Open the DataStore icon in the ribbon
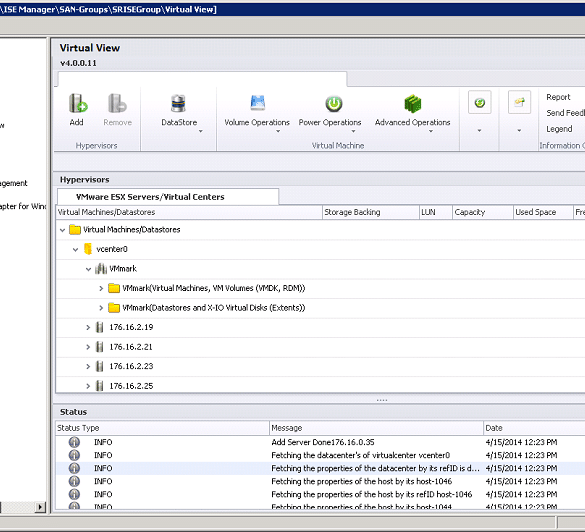This screenshot has width=585, height=532. pos(178,104)
